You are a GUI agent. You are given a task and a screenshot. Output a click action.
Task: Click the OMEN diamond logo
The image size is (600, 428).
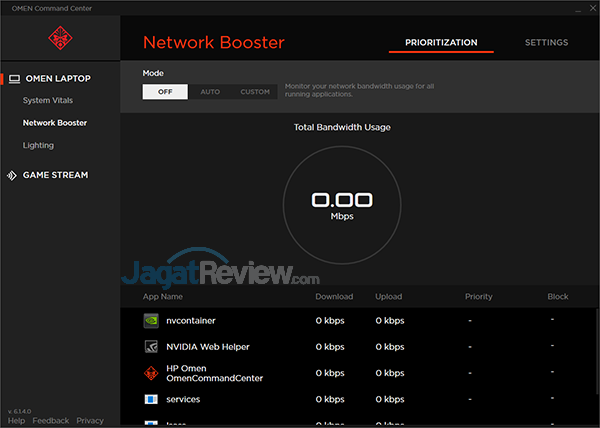click(x=59, y=38)
